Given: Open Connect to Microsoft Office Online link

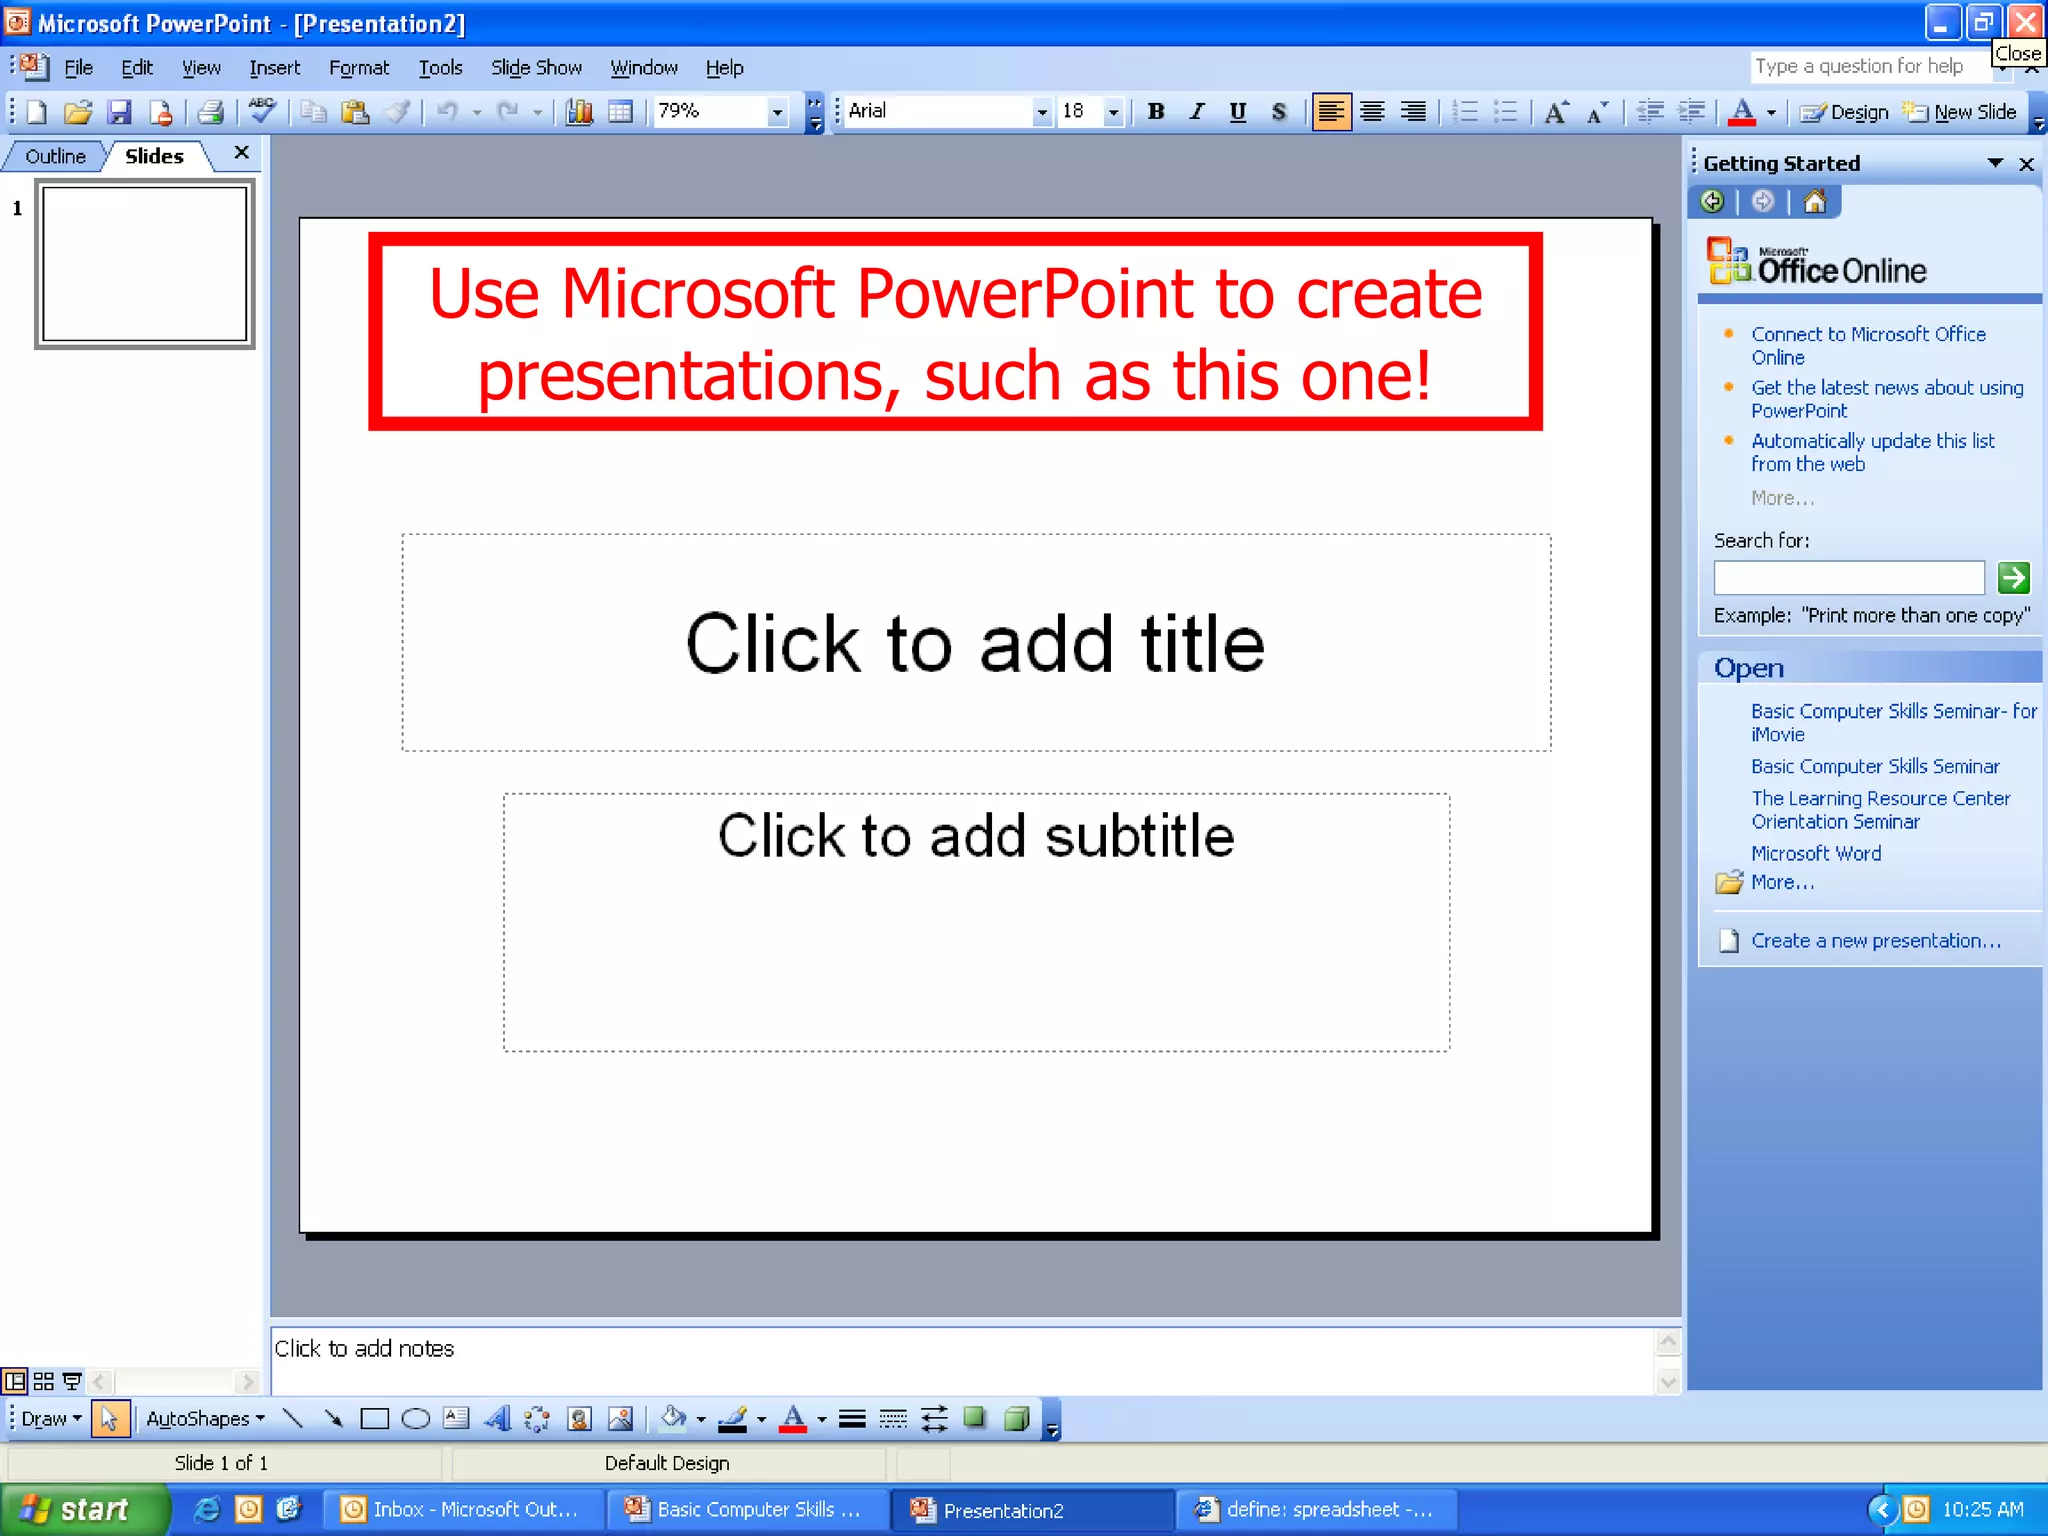Looking at the screenshot, I should point(1868,345).
